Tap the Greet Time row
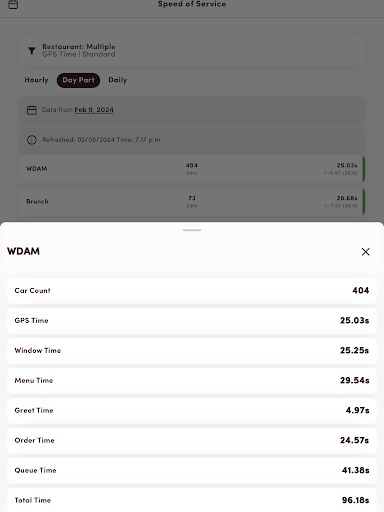The width and height of the screenshot is (384, 512). [192, 411]
